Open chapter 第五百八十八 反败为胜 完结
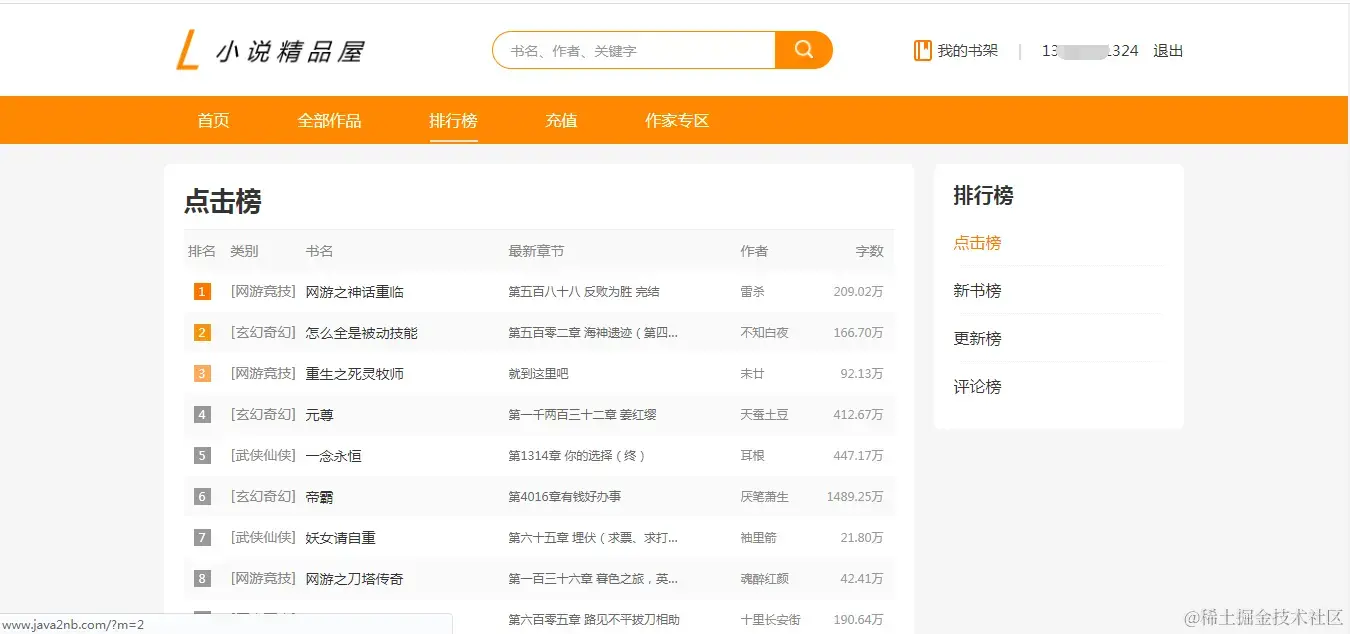Image resolution: width=1350 pixels, height=634 pixels. point(584,292)
